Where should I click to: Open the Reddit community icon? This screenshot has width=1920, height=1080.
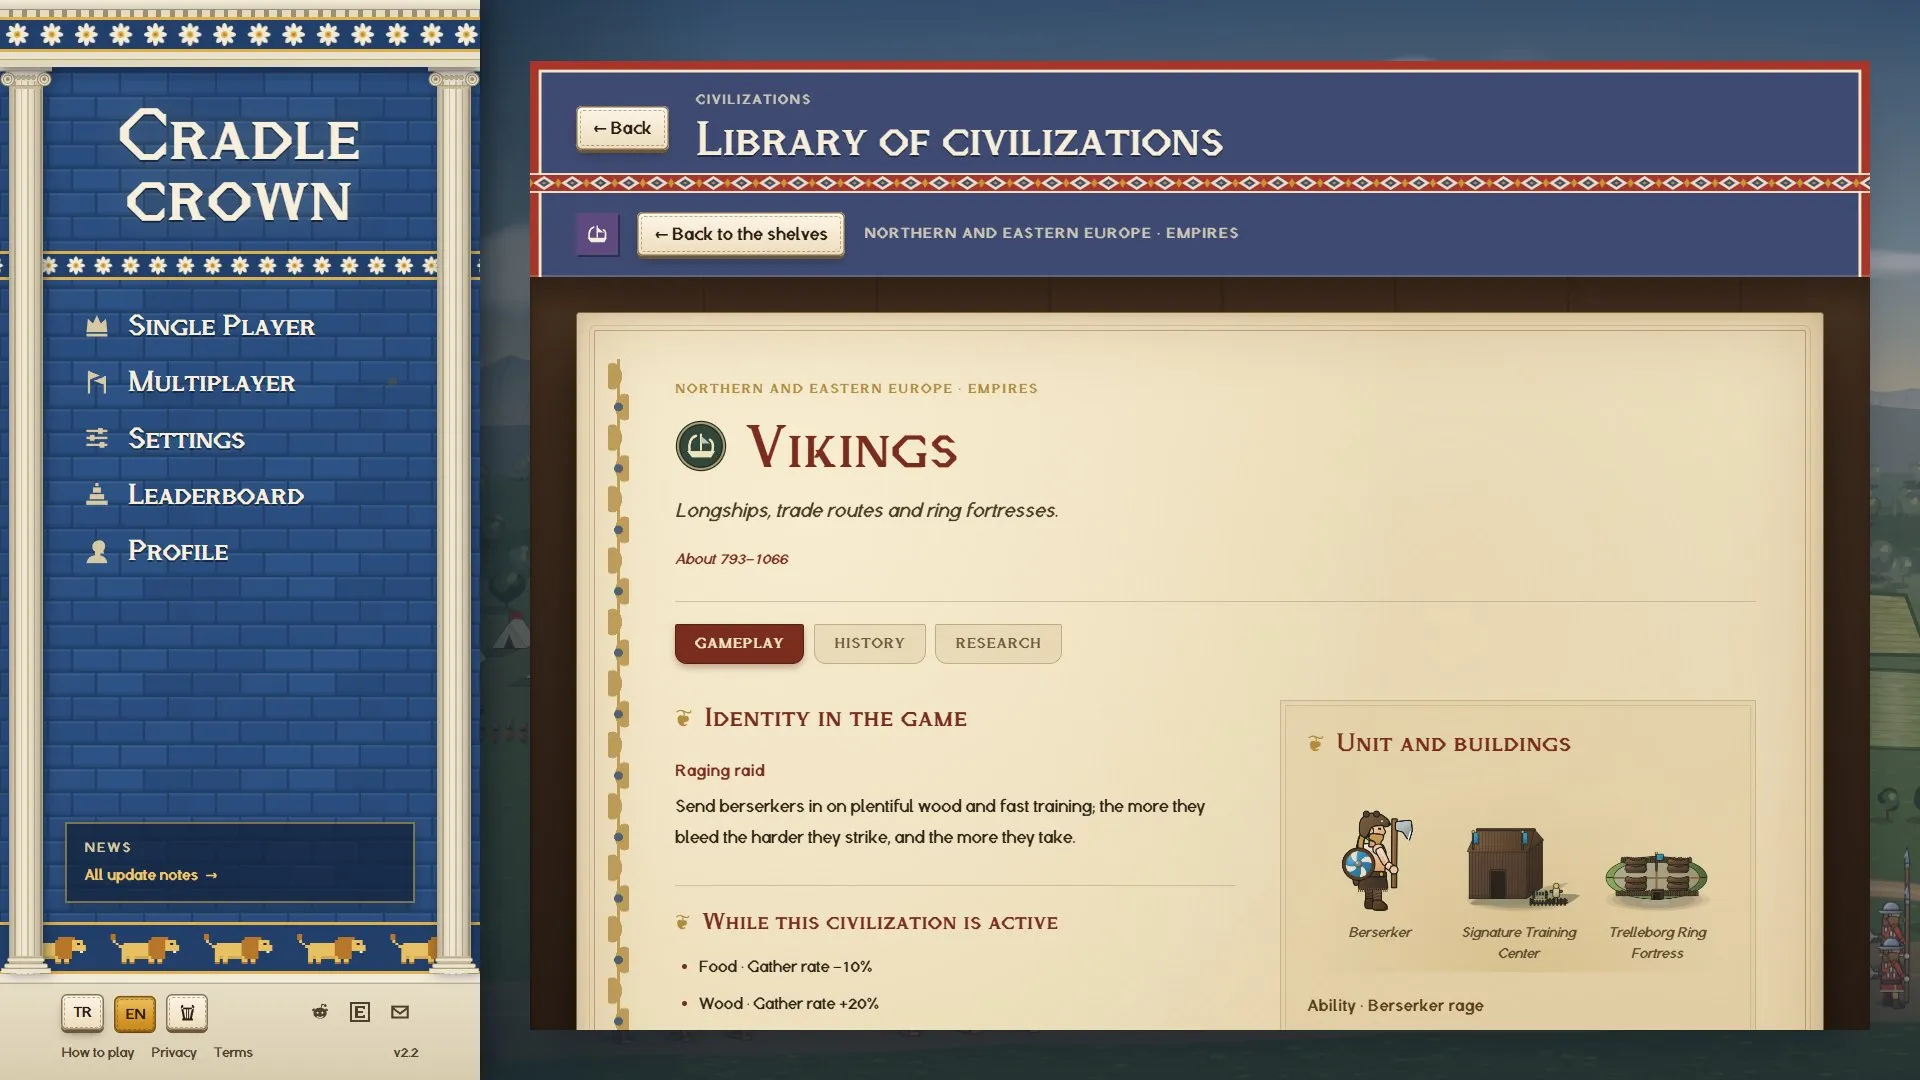pos(320,1012)
